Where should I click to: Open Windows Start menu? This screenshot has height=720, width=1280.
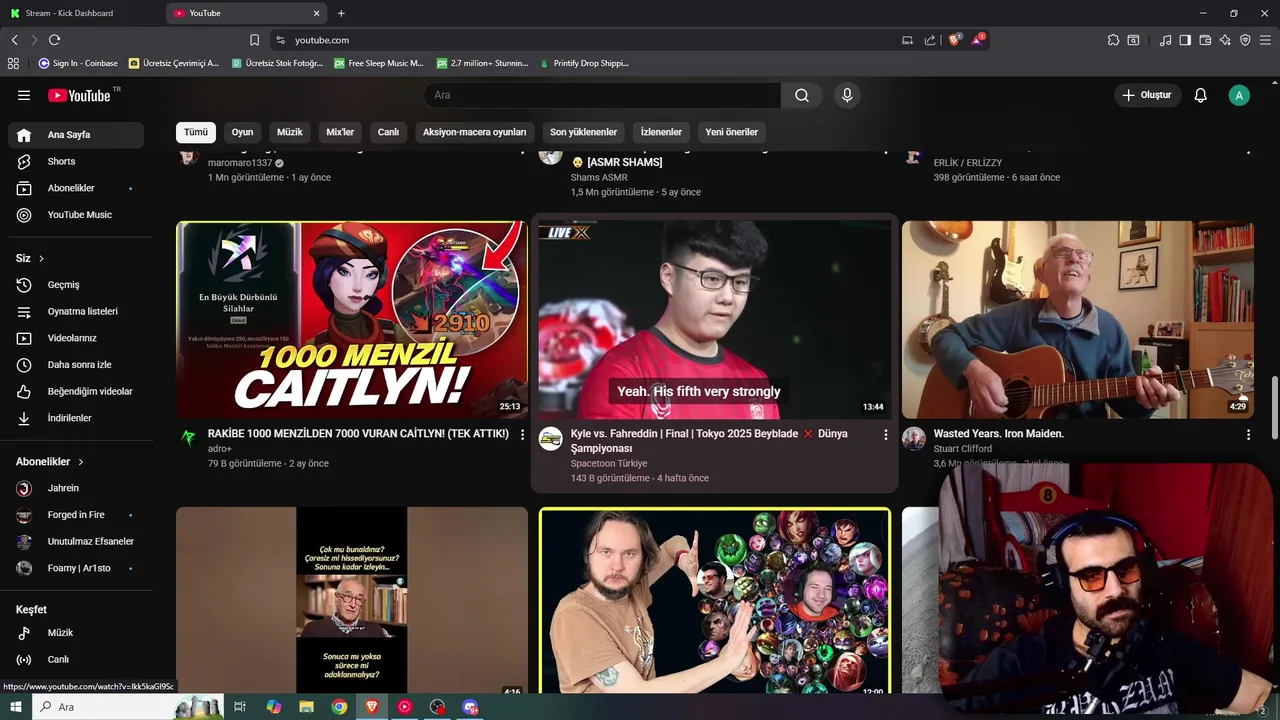click(16, 707)
